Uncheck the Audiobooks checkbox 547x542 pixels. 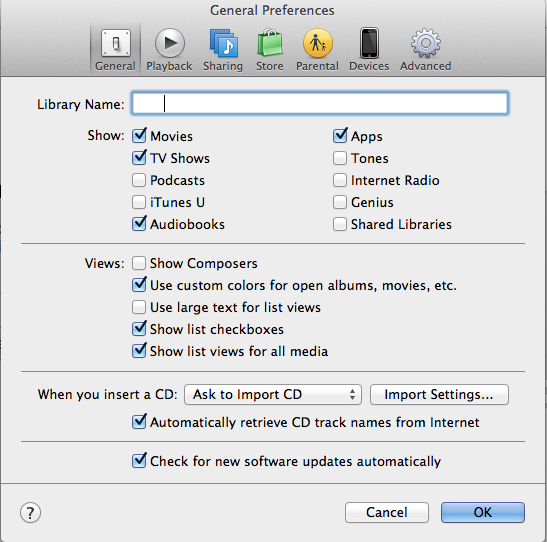tap(139, 224)
